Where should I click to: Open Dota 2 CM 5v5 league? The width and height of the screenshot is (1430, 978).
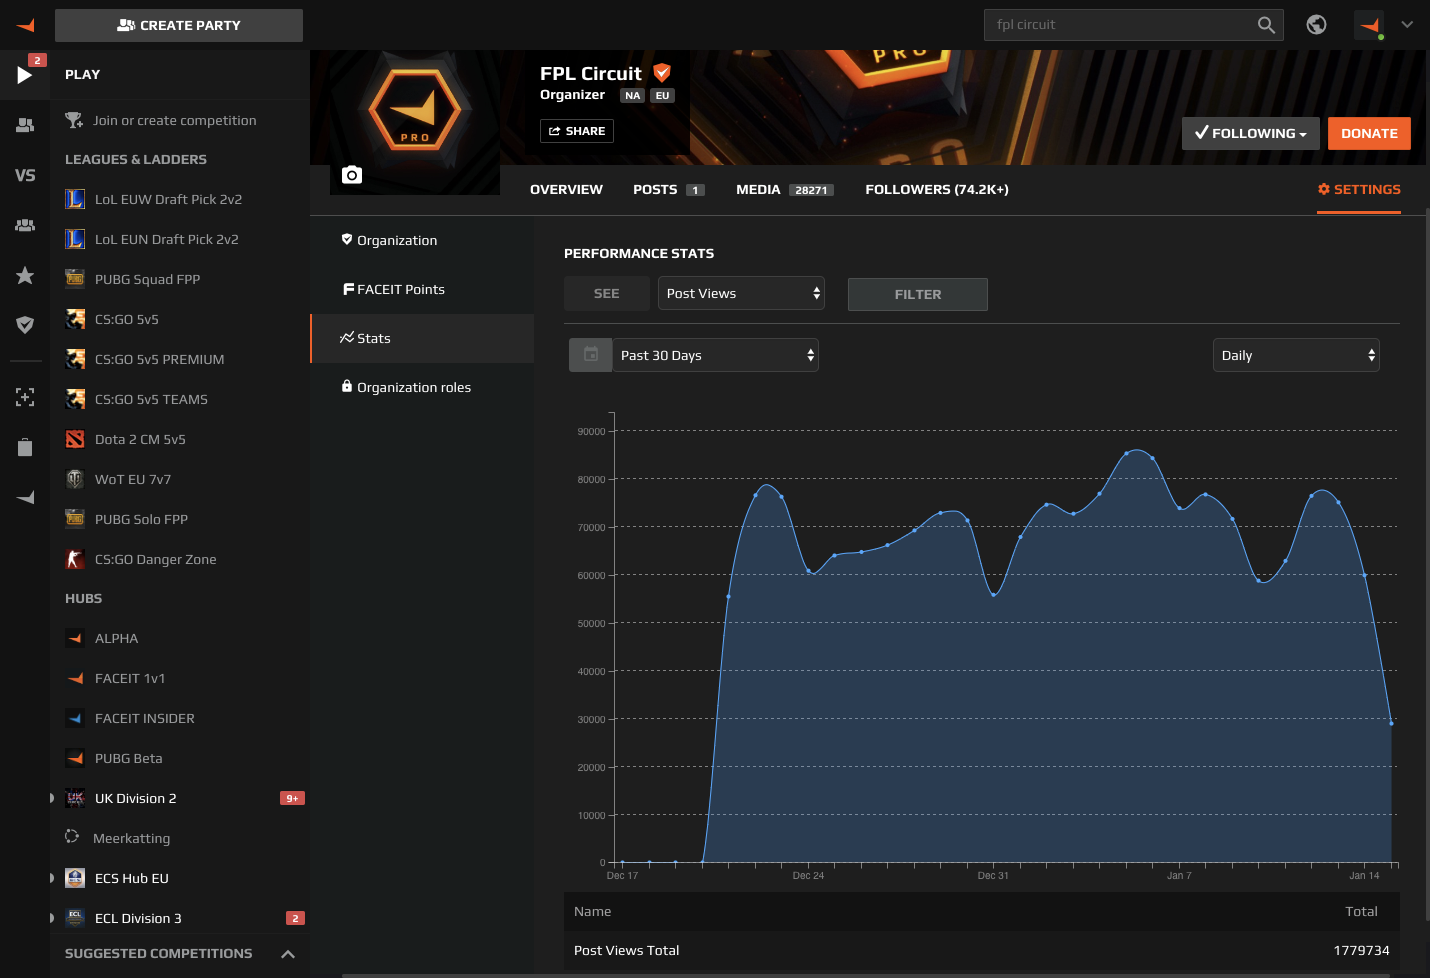[126, 439]
